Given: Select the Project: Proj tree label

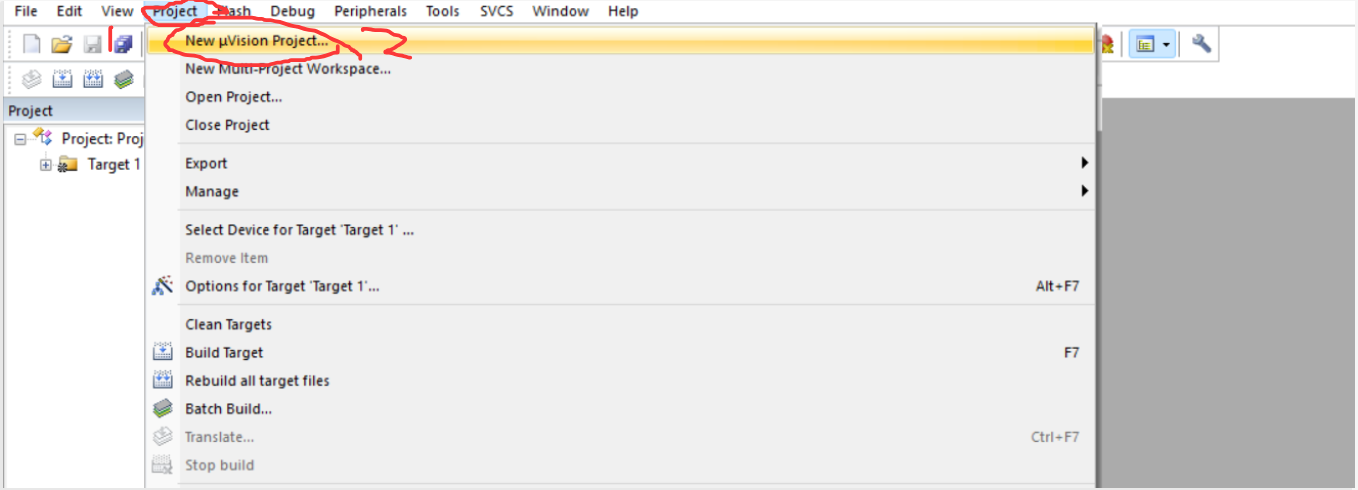Looking at the screenshot, I should 103,138.
